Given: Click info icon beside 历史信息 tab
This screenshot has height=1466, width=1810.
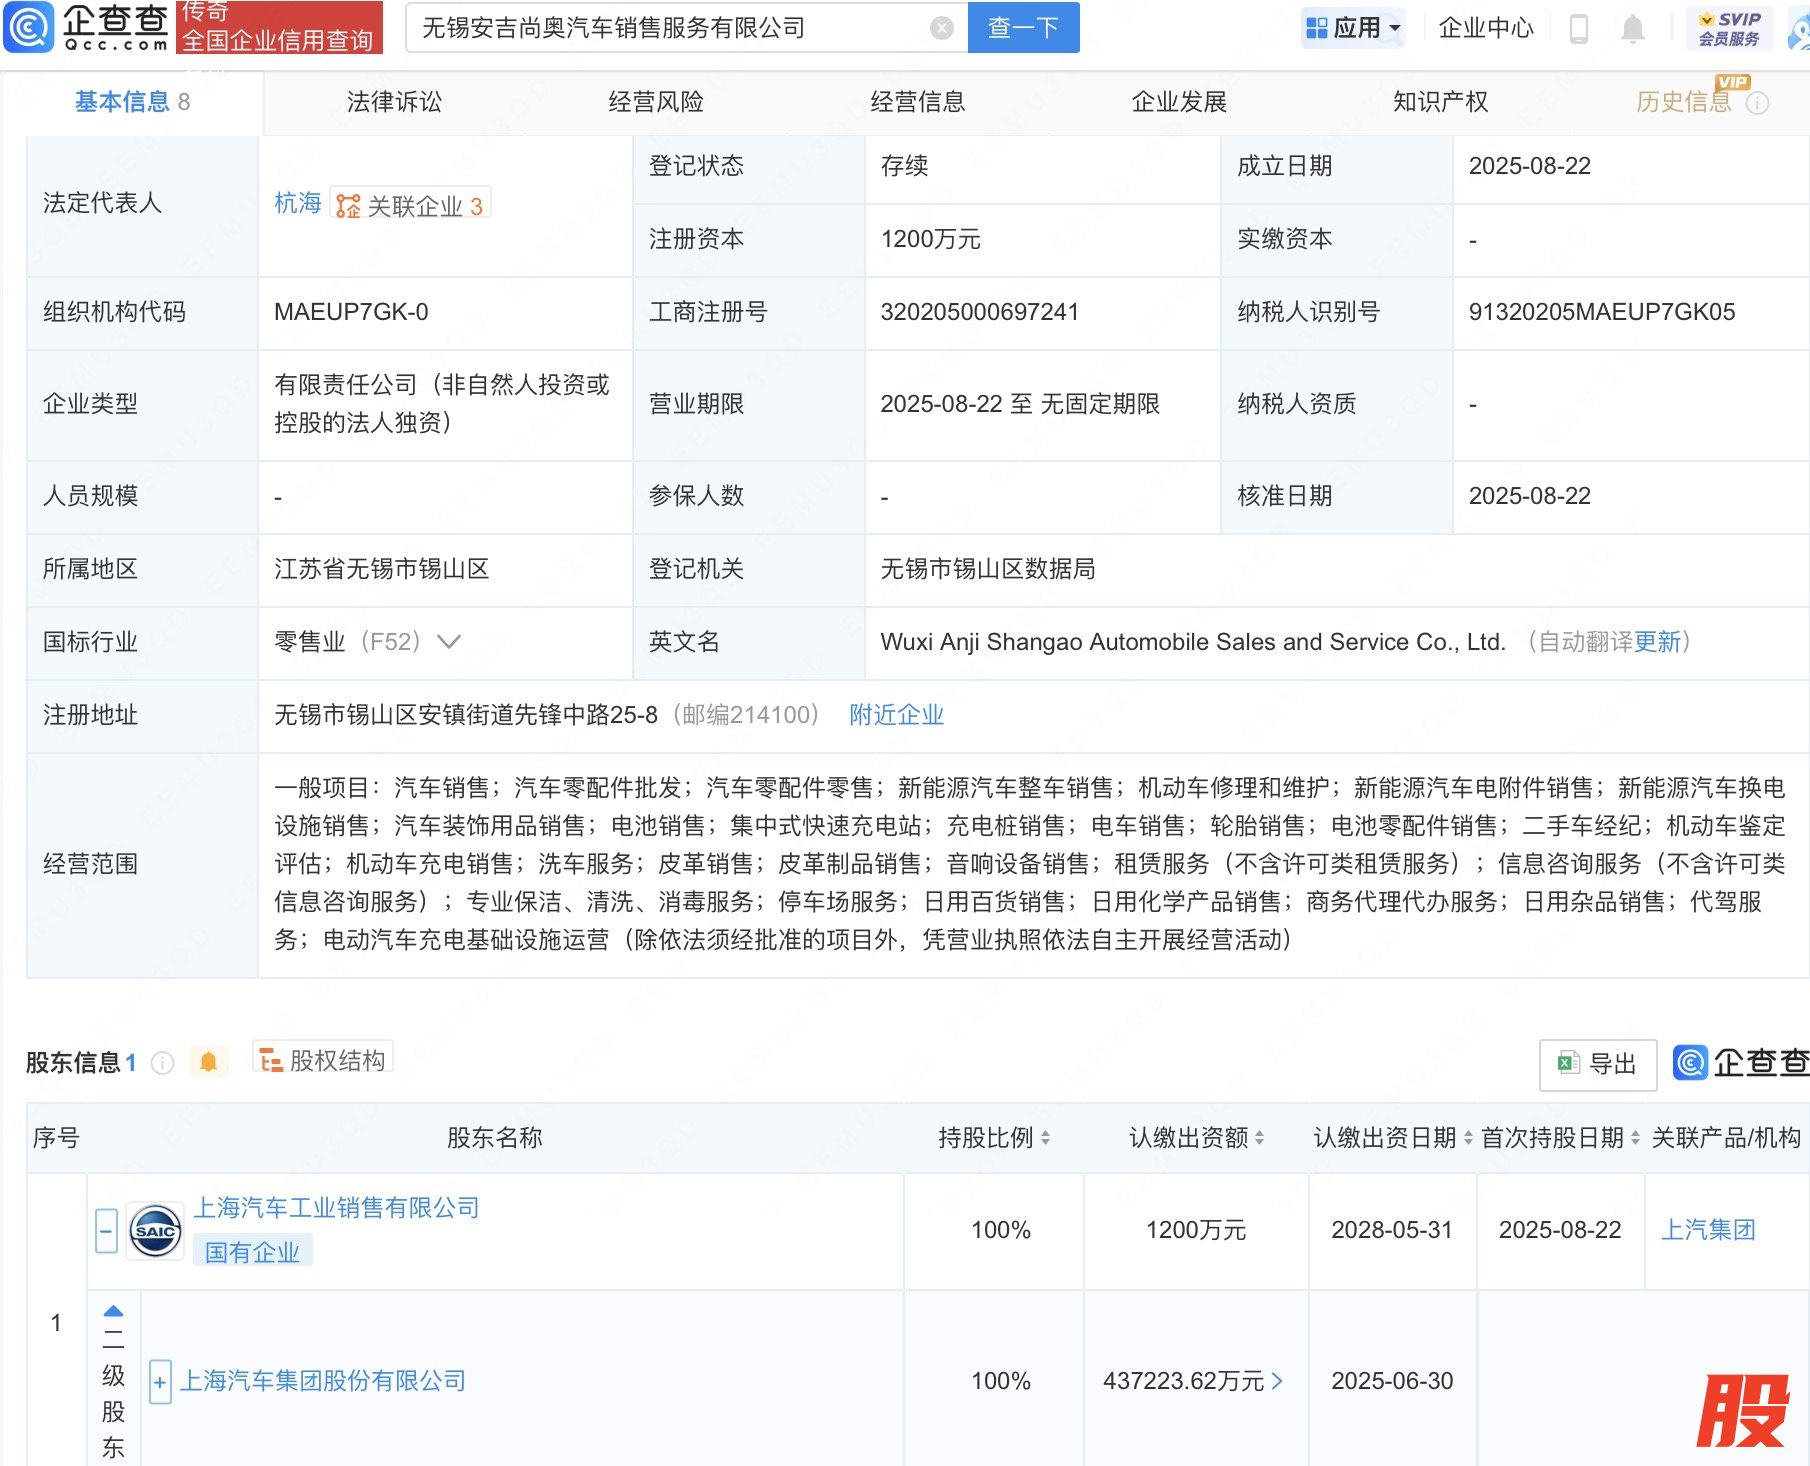Looking at the screenshot, I should pyautogui.click(x=1757, y=103).
